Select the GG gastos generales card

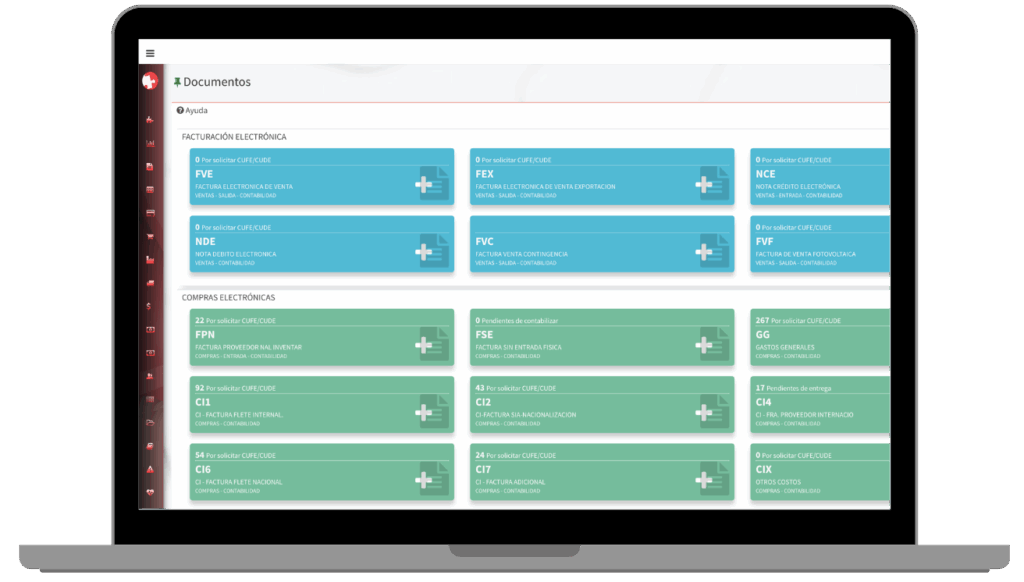pyautogui.click(x=820, y=337)
